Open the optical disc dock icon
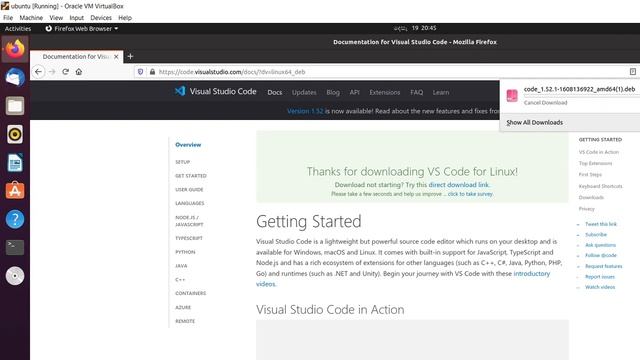This screenshot has height=360, width=640. [x=15, y=276]
